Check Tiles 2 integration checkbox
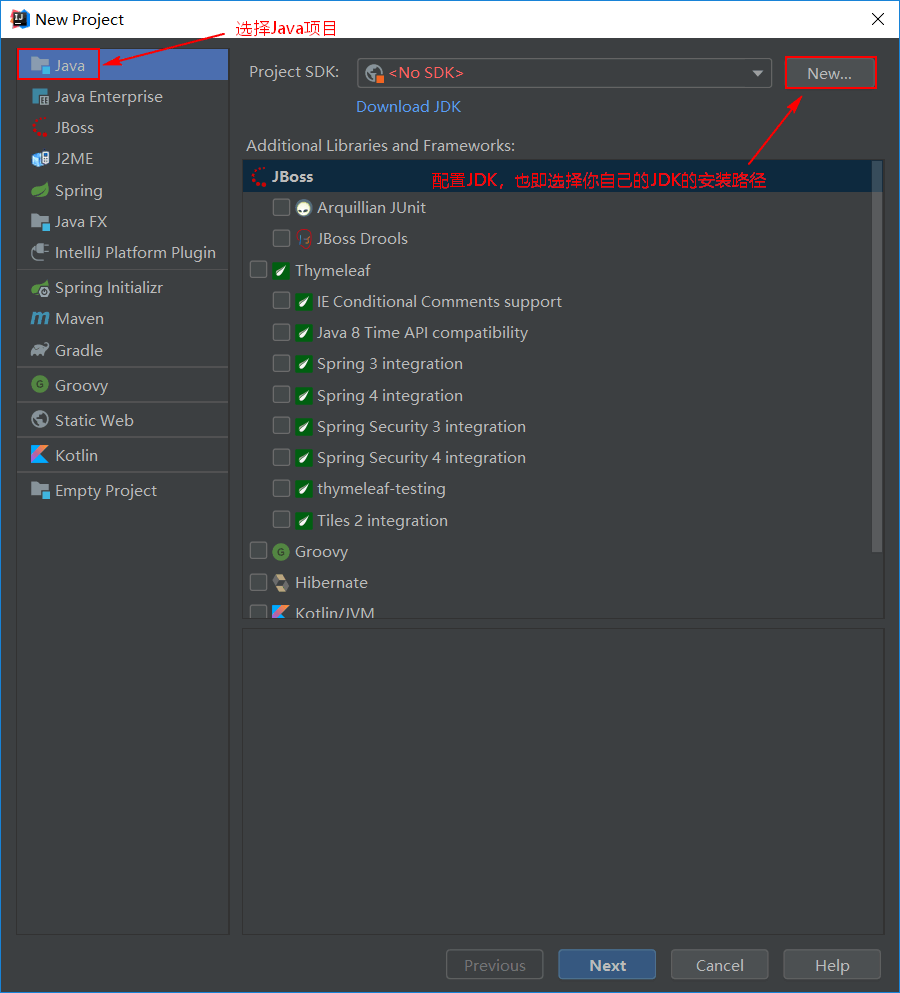900x993 pixels. coord(281,519)
